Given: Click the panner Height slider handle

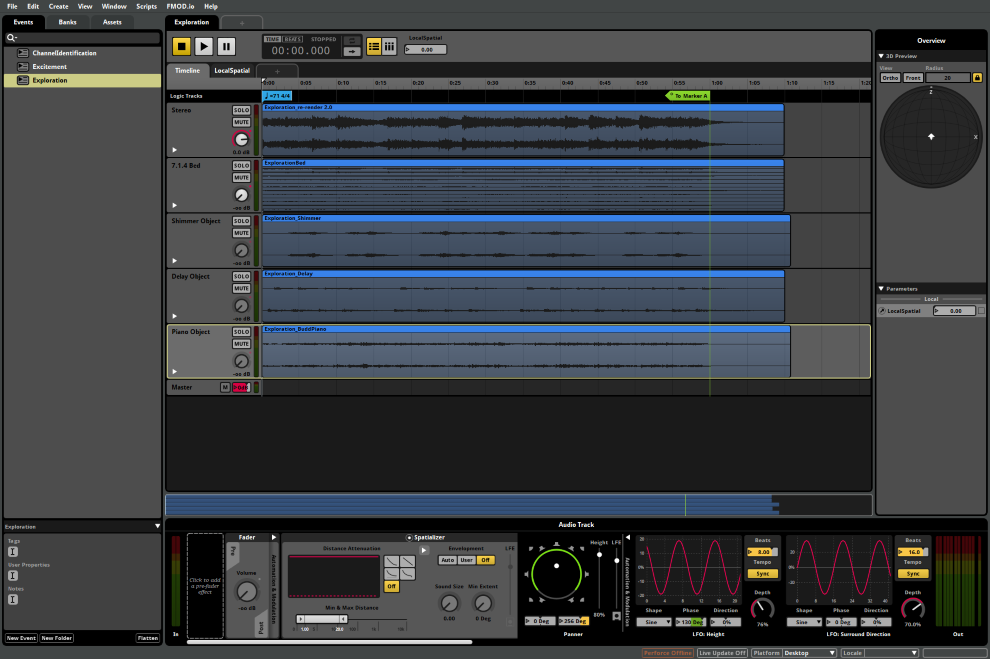Looking at the screenshot, I should point(599,555).
